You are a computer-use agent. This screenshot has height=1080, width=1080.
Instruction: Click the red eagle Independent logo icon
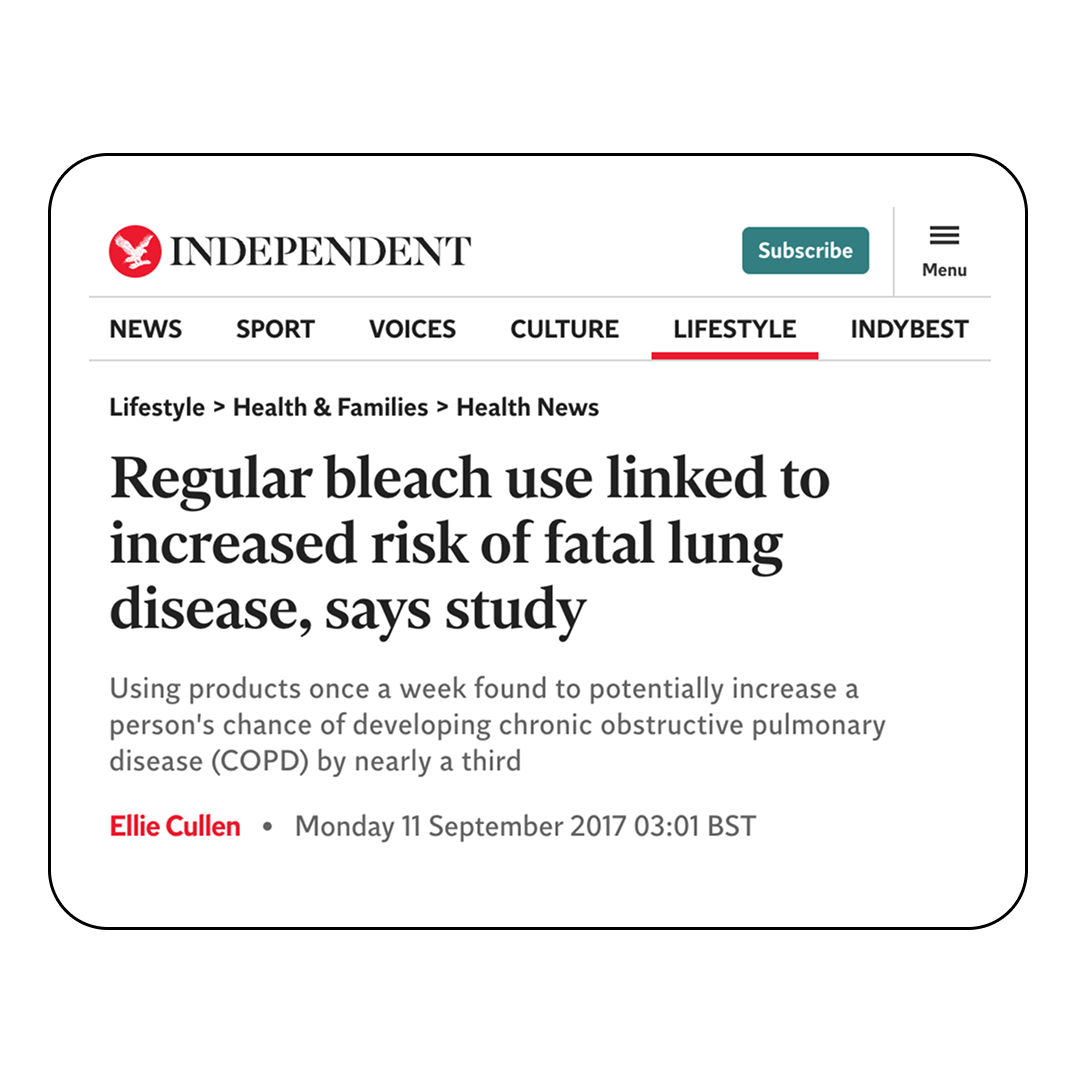(135, 251)
